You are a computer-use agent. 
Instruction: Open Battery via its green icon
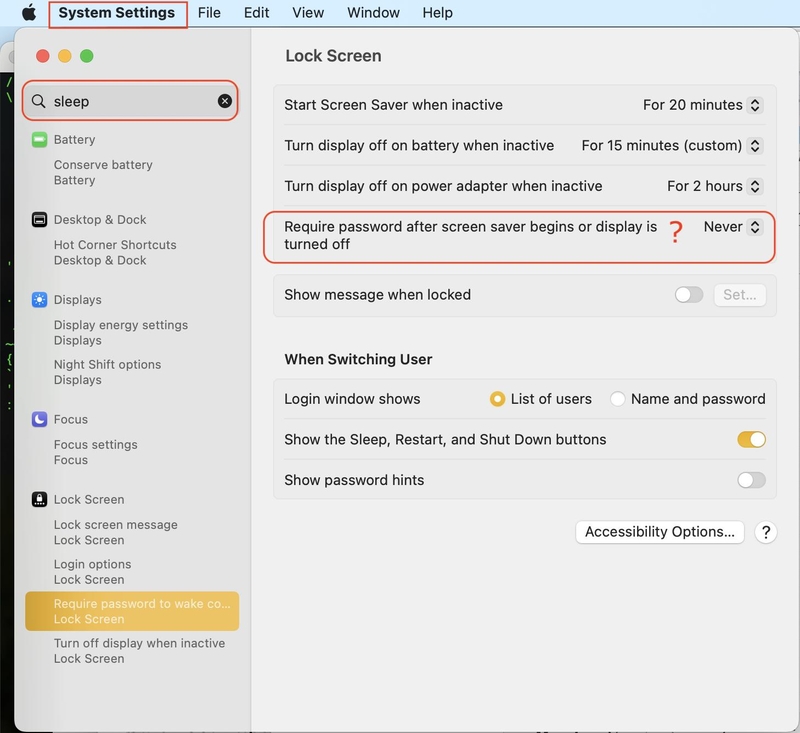click(x=39, y=139)
